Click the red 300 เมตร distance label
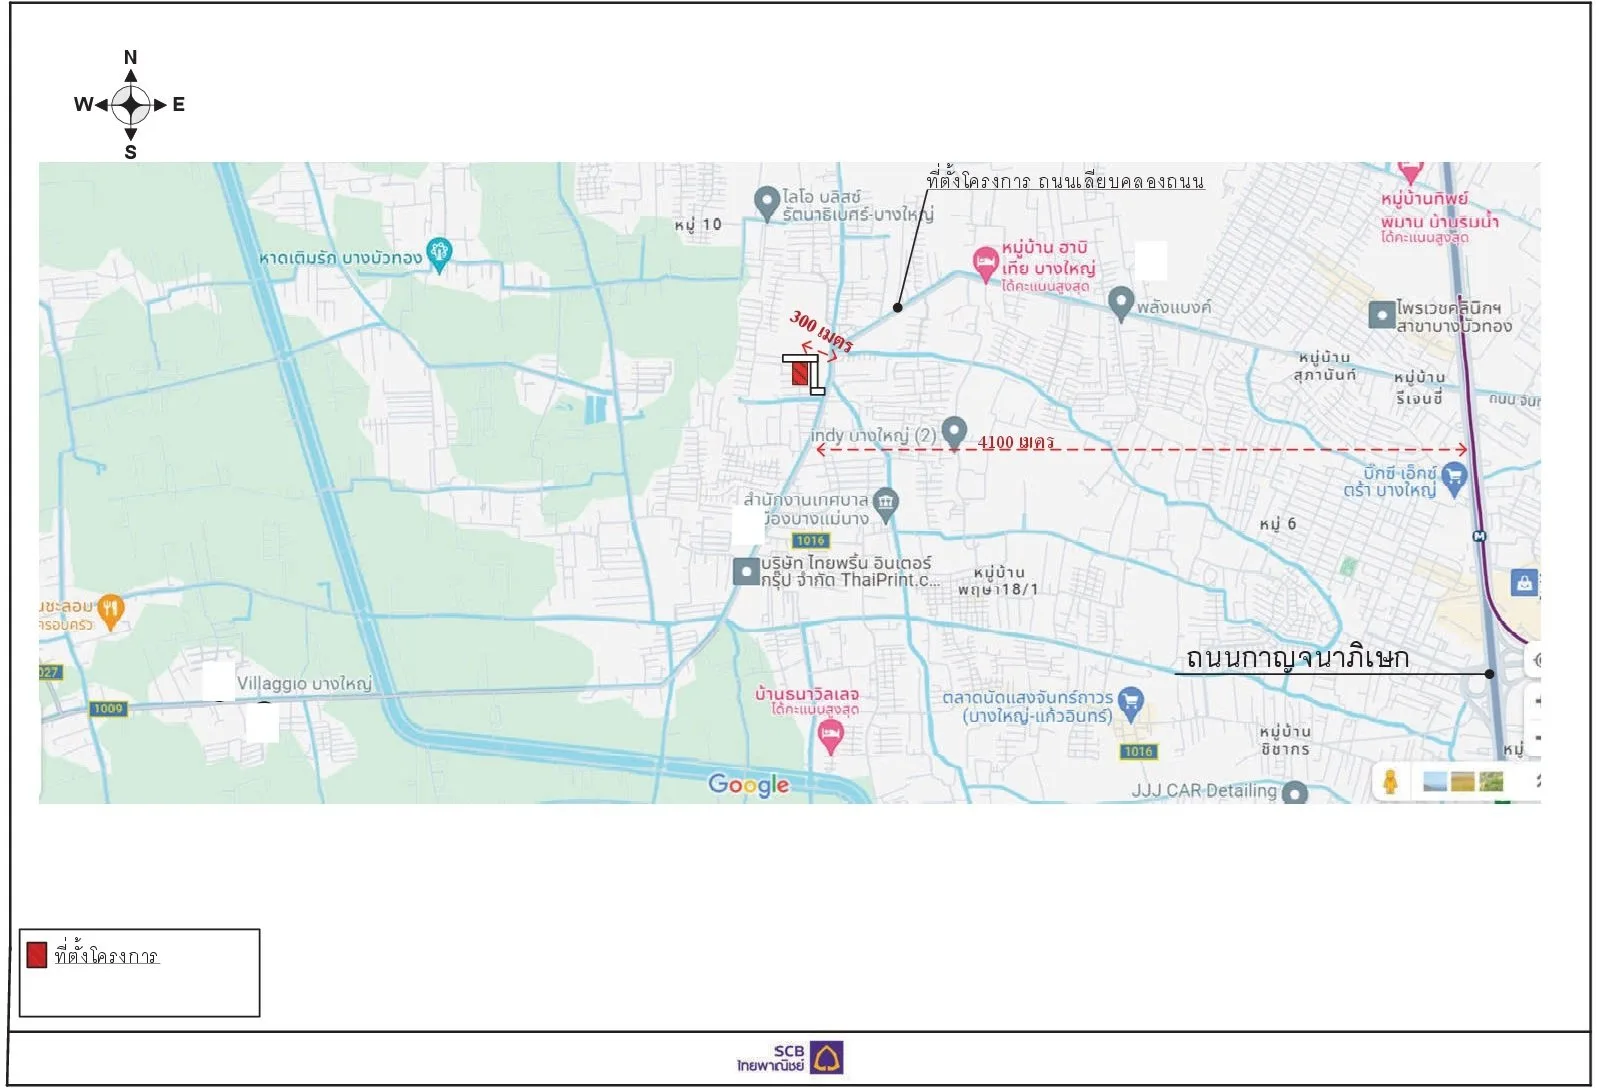The height and width of the screenshot is (1089, 1599). point(821,331)
